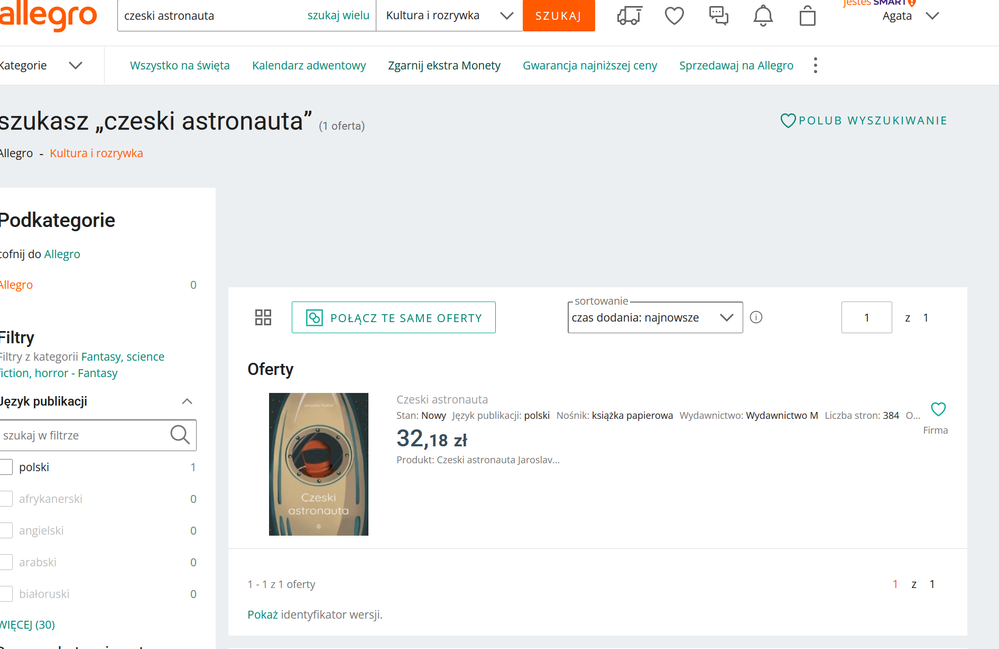Screen dimensions: 999x649
Task: Click Produkt: Czeski astronauta Jaroslav text
Action: point(478,459)
